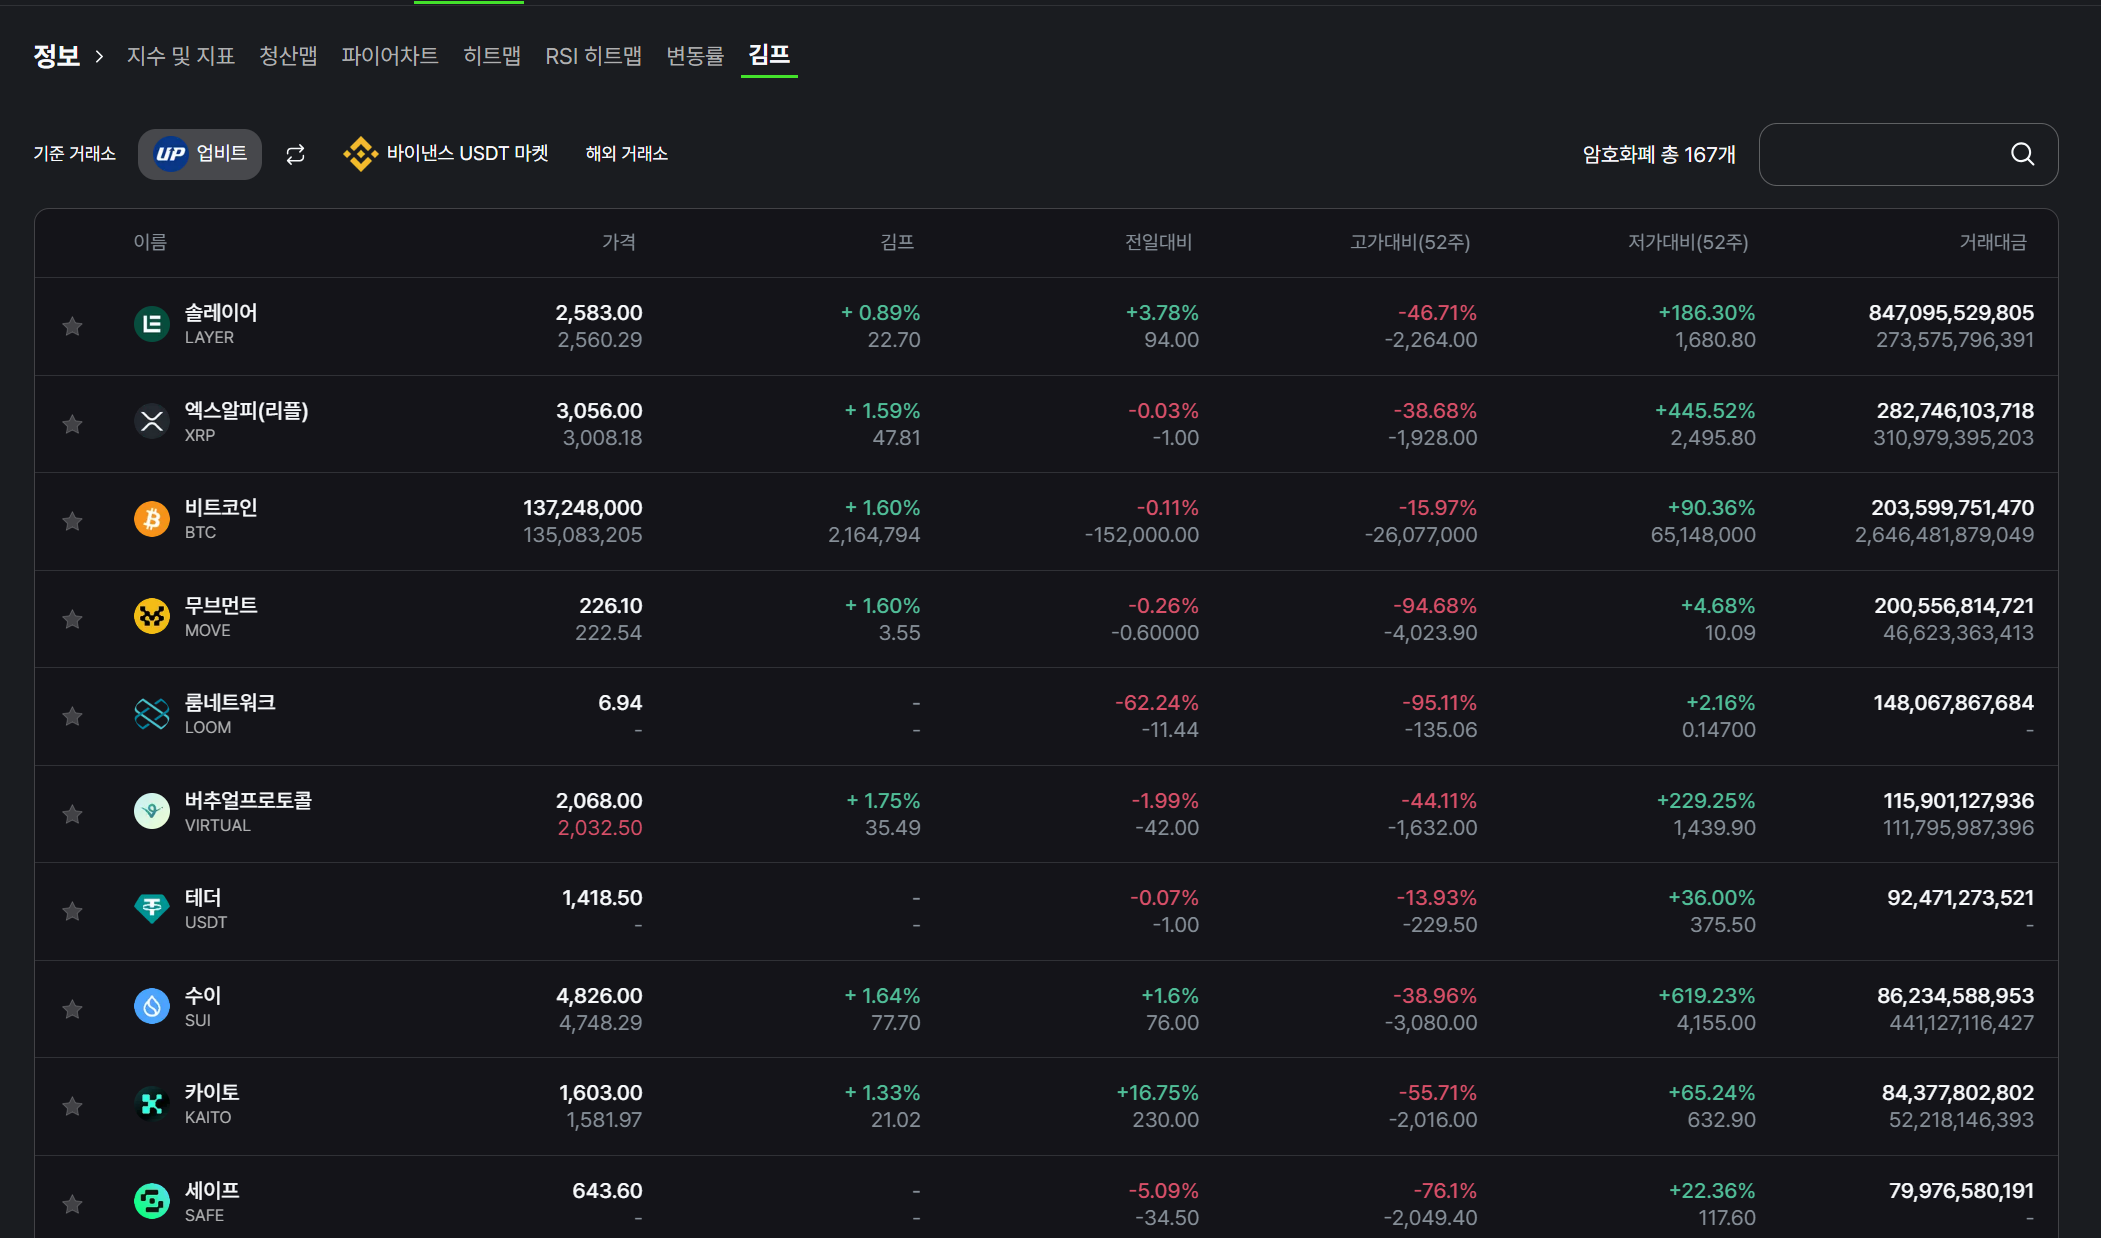Sort by 저가대비(52주) column header
The height and width of the screenshot is (1238, 2101).
pos(1688,242)
